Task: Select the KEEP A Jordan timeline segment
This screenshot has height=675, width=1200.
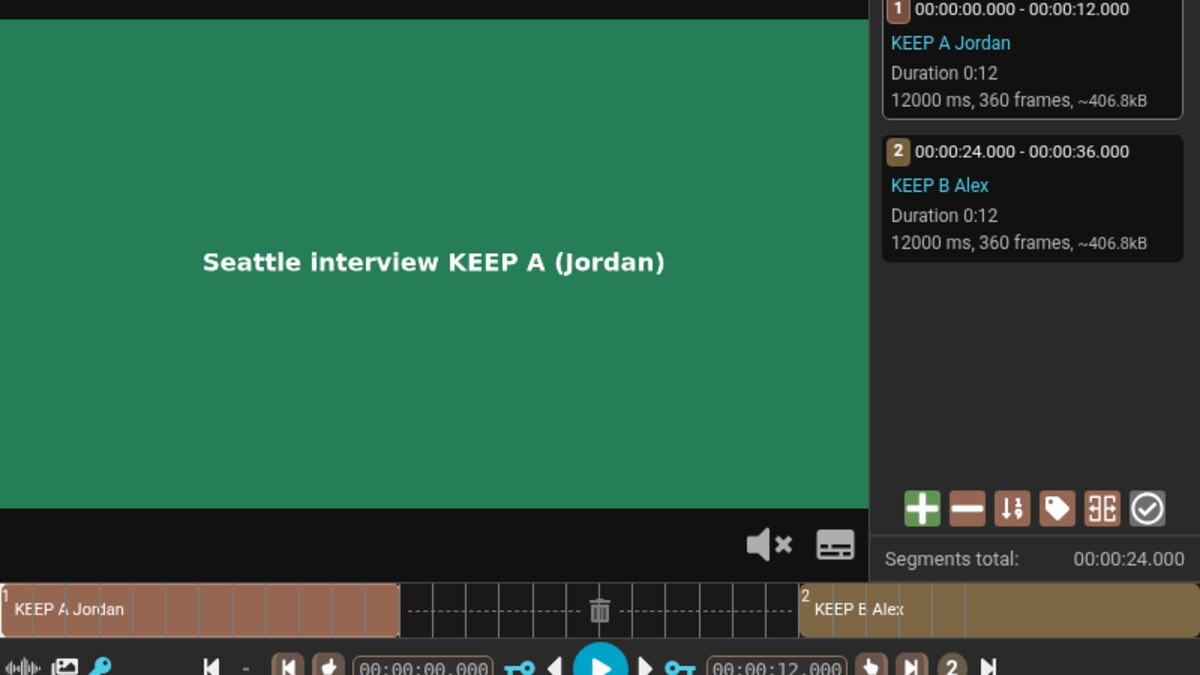Action: [x=200, y=610]
